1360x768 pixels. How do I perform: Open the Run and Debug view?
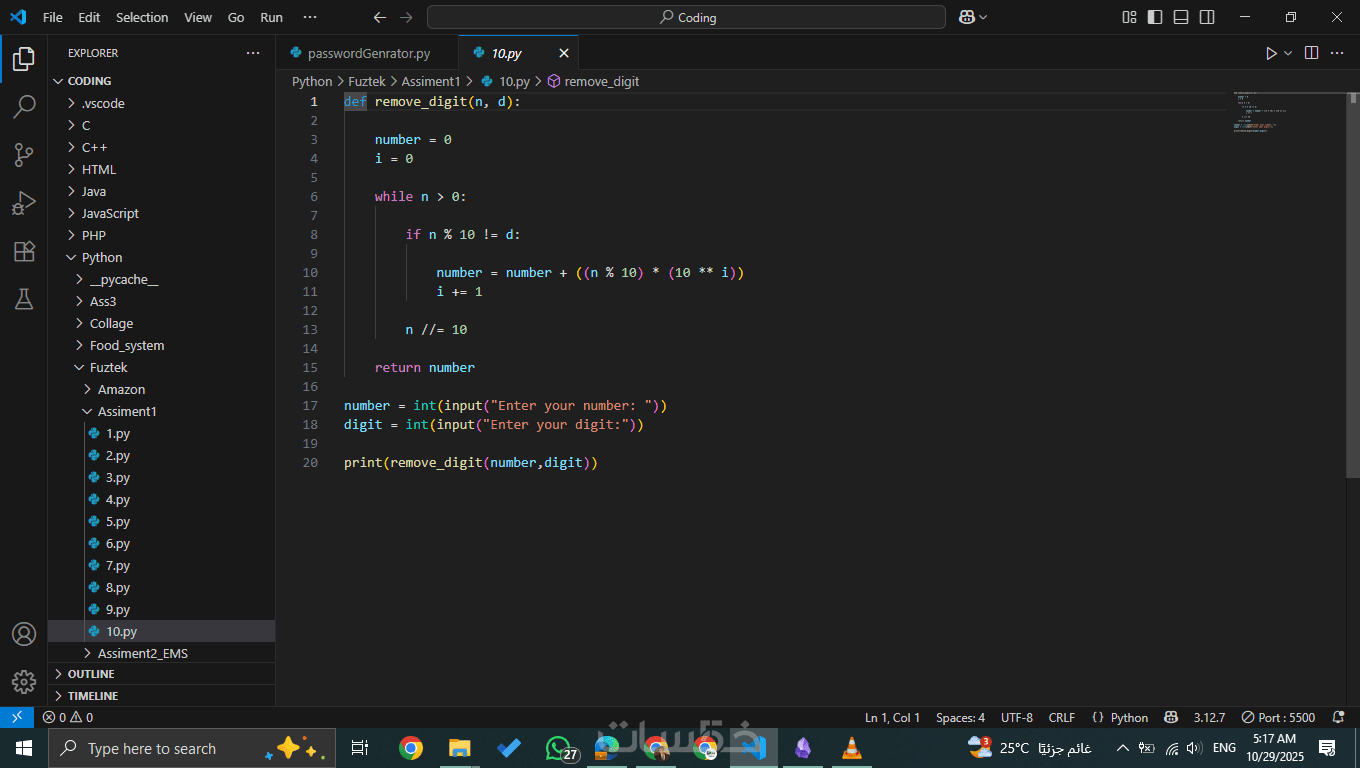(x=24, y=203)
